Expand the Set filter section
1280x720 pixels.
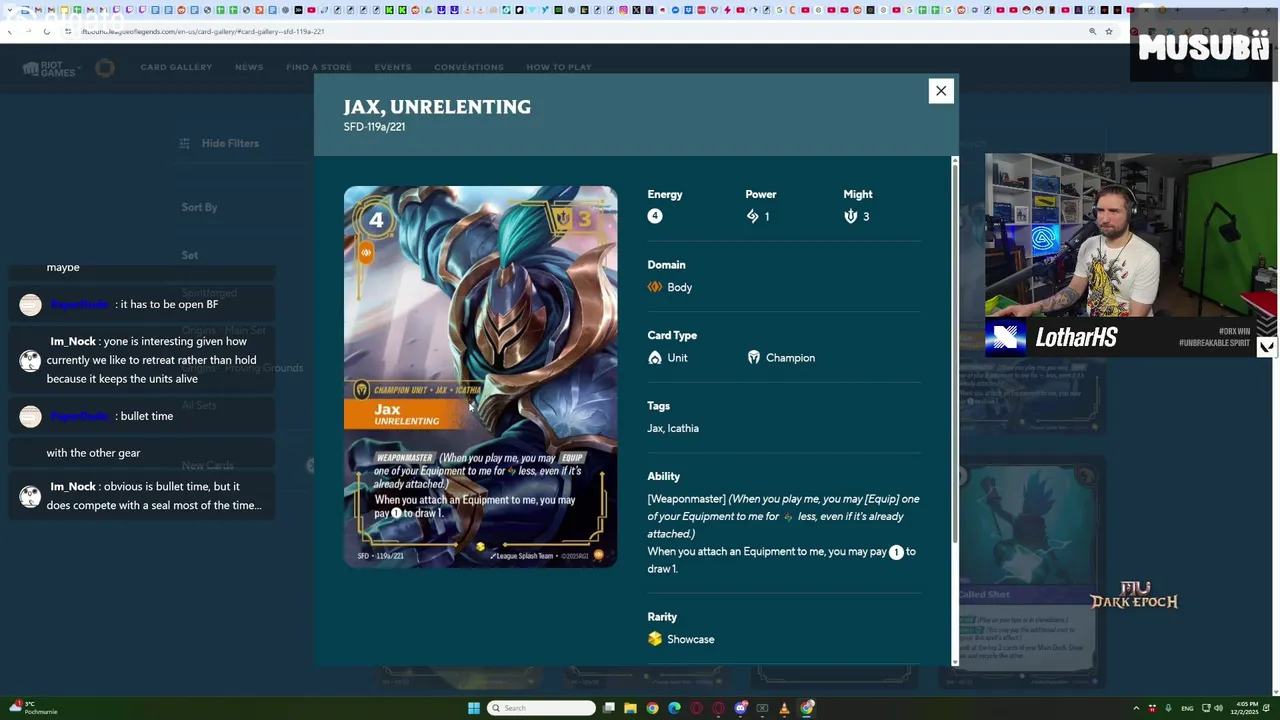190,255
